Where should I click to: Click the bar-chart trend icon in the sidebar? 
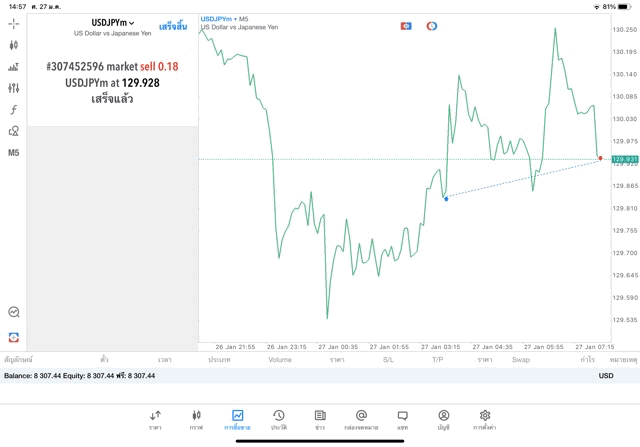click(x=13, y=67)
